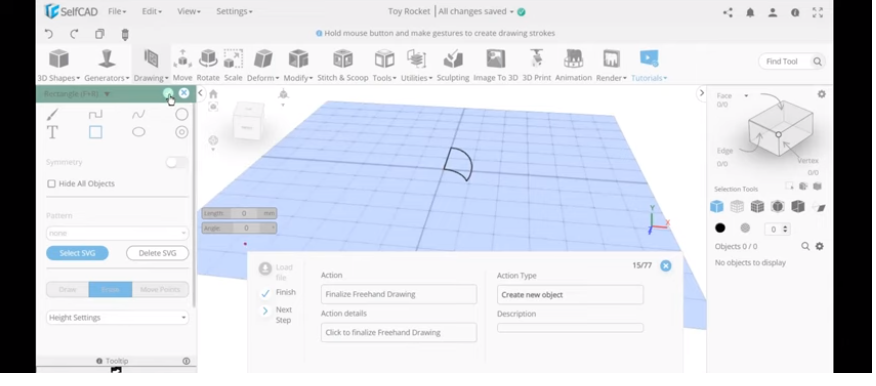This screenshot has width=876, height=386.
Task: Search objects with magnifier icon
Action: pyautogui.click(x=805, y=246)
